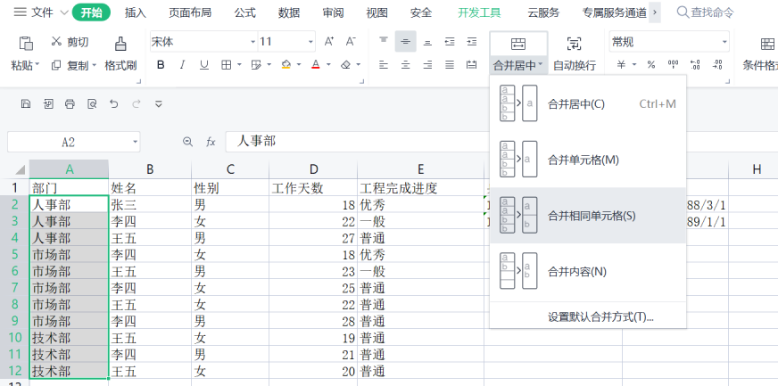Decrease font size with A- icon

point(351,42)
